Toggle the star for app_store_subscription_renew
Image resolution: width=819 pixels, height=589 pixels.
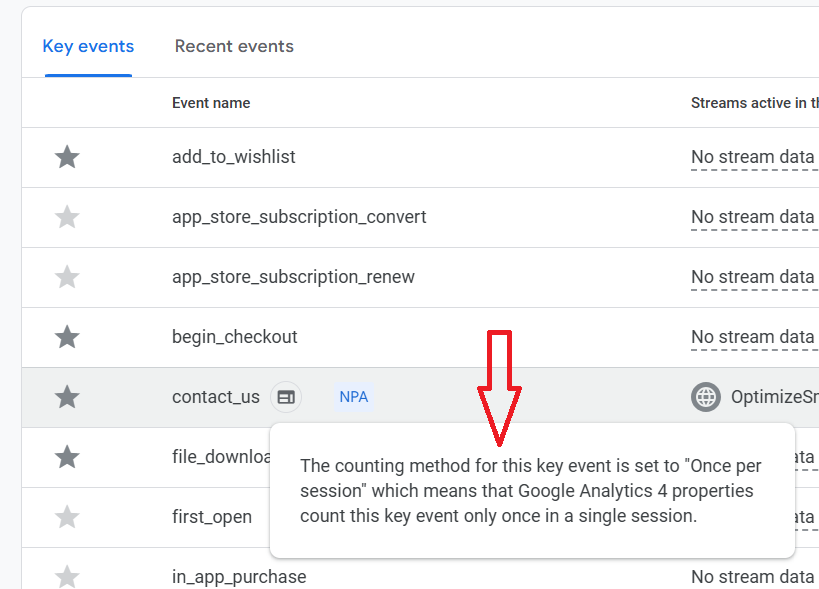67,277
